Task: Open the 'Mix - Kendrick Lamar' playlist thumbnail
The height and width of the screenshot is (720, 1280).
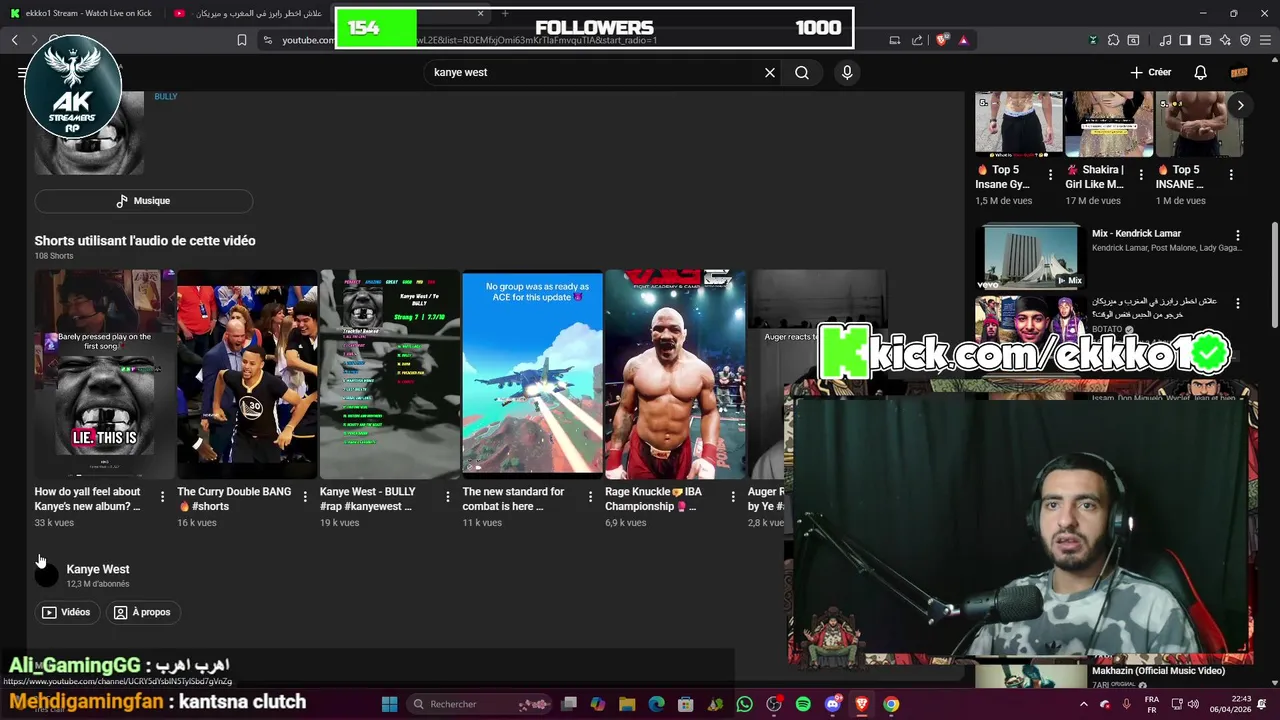Action: tap(1030, 256)
